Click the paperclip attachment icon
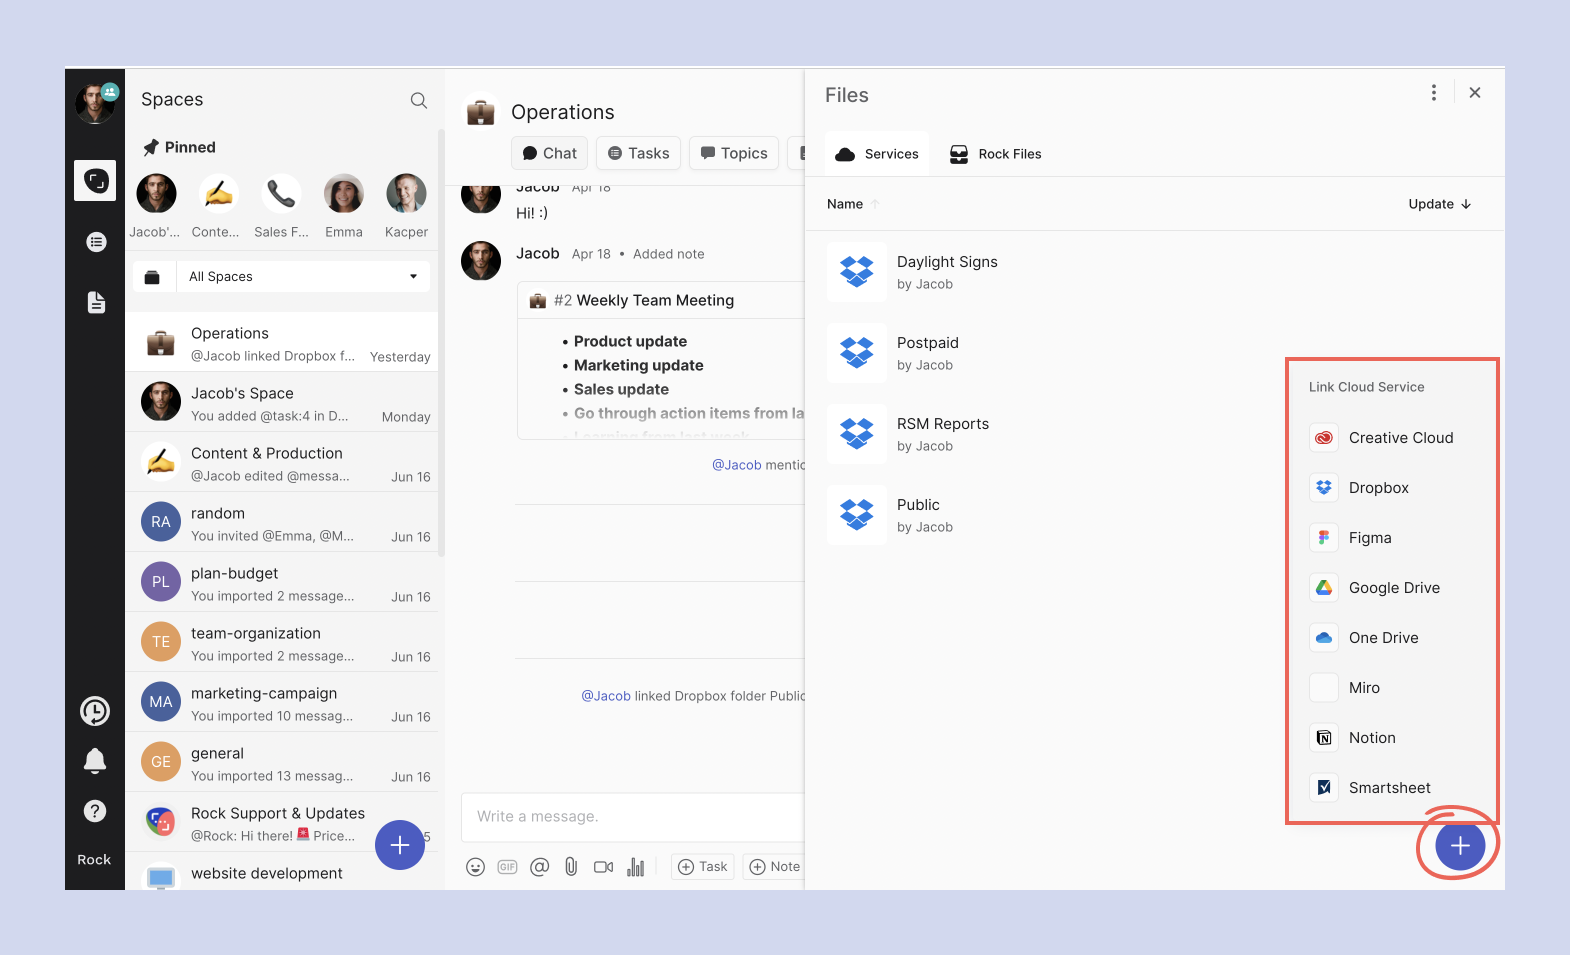 pos(571,867)
